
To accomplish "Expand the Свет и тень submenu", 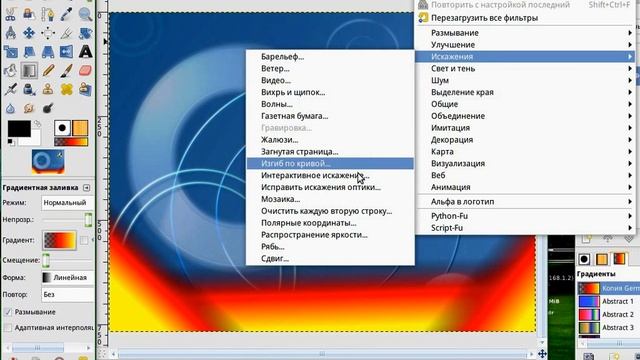I will pos(524,69).
